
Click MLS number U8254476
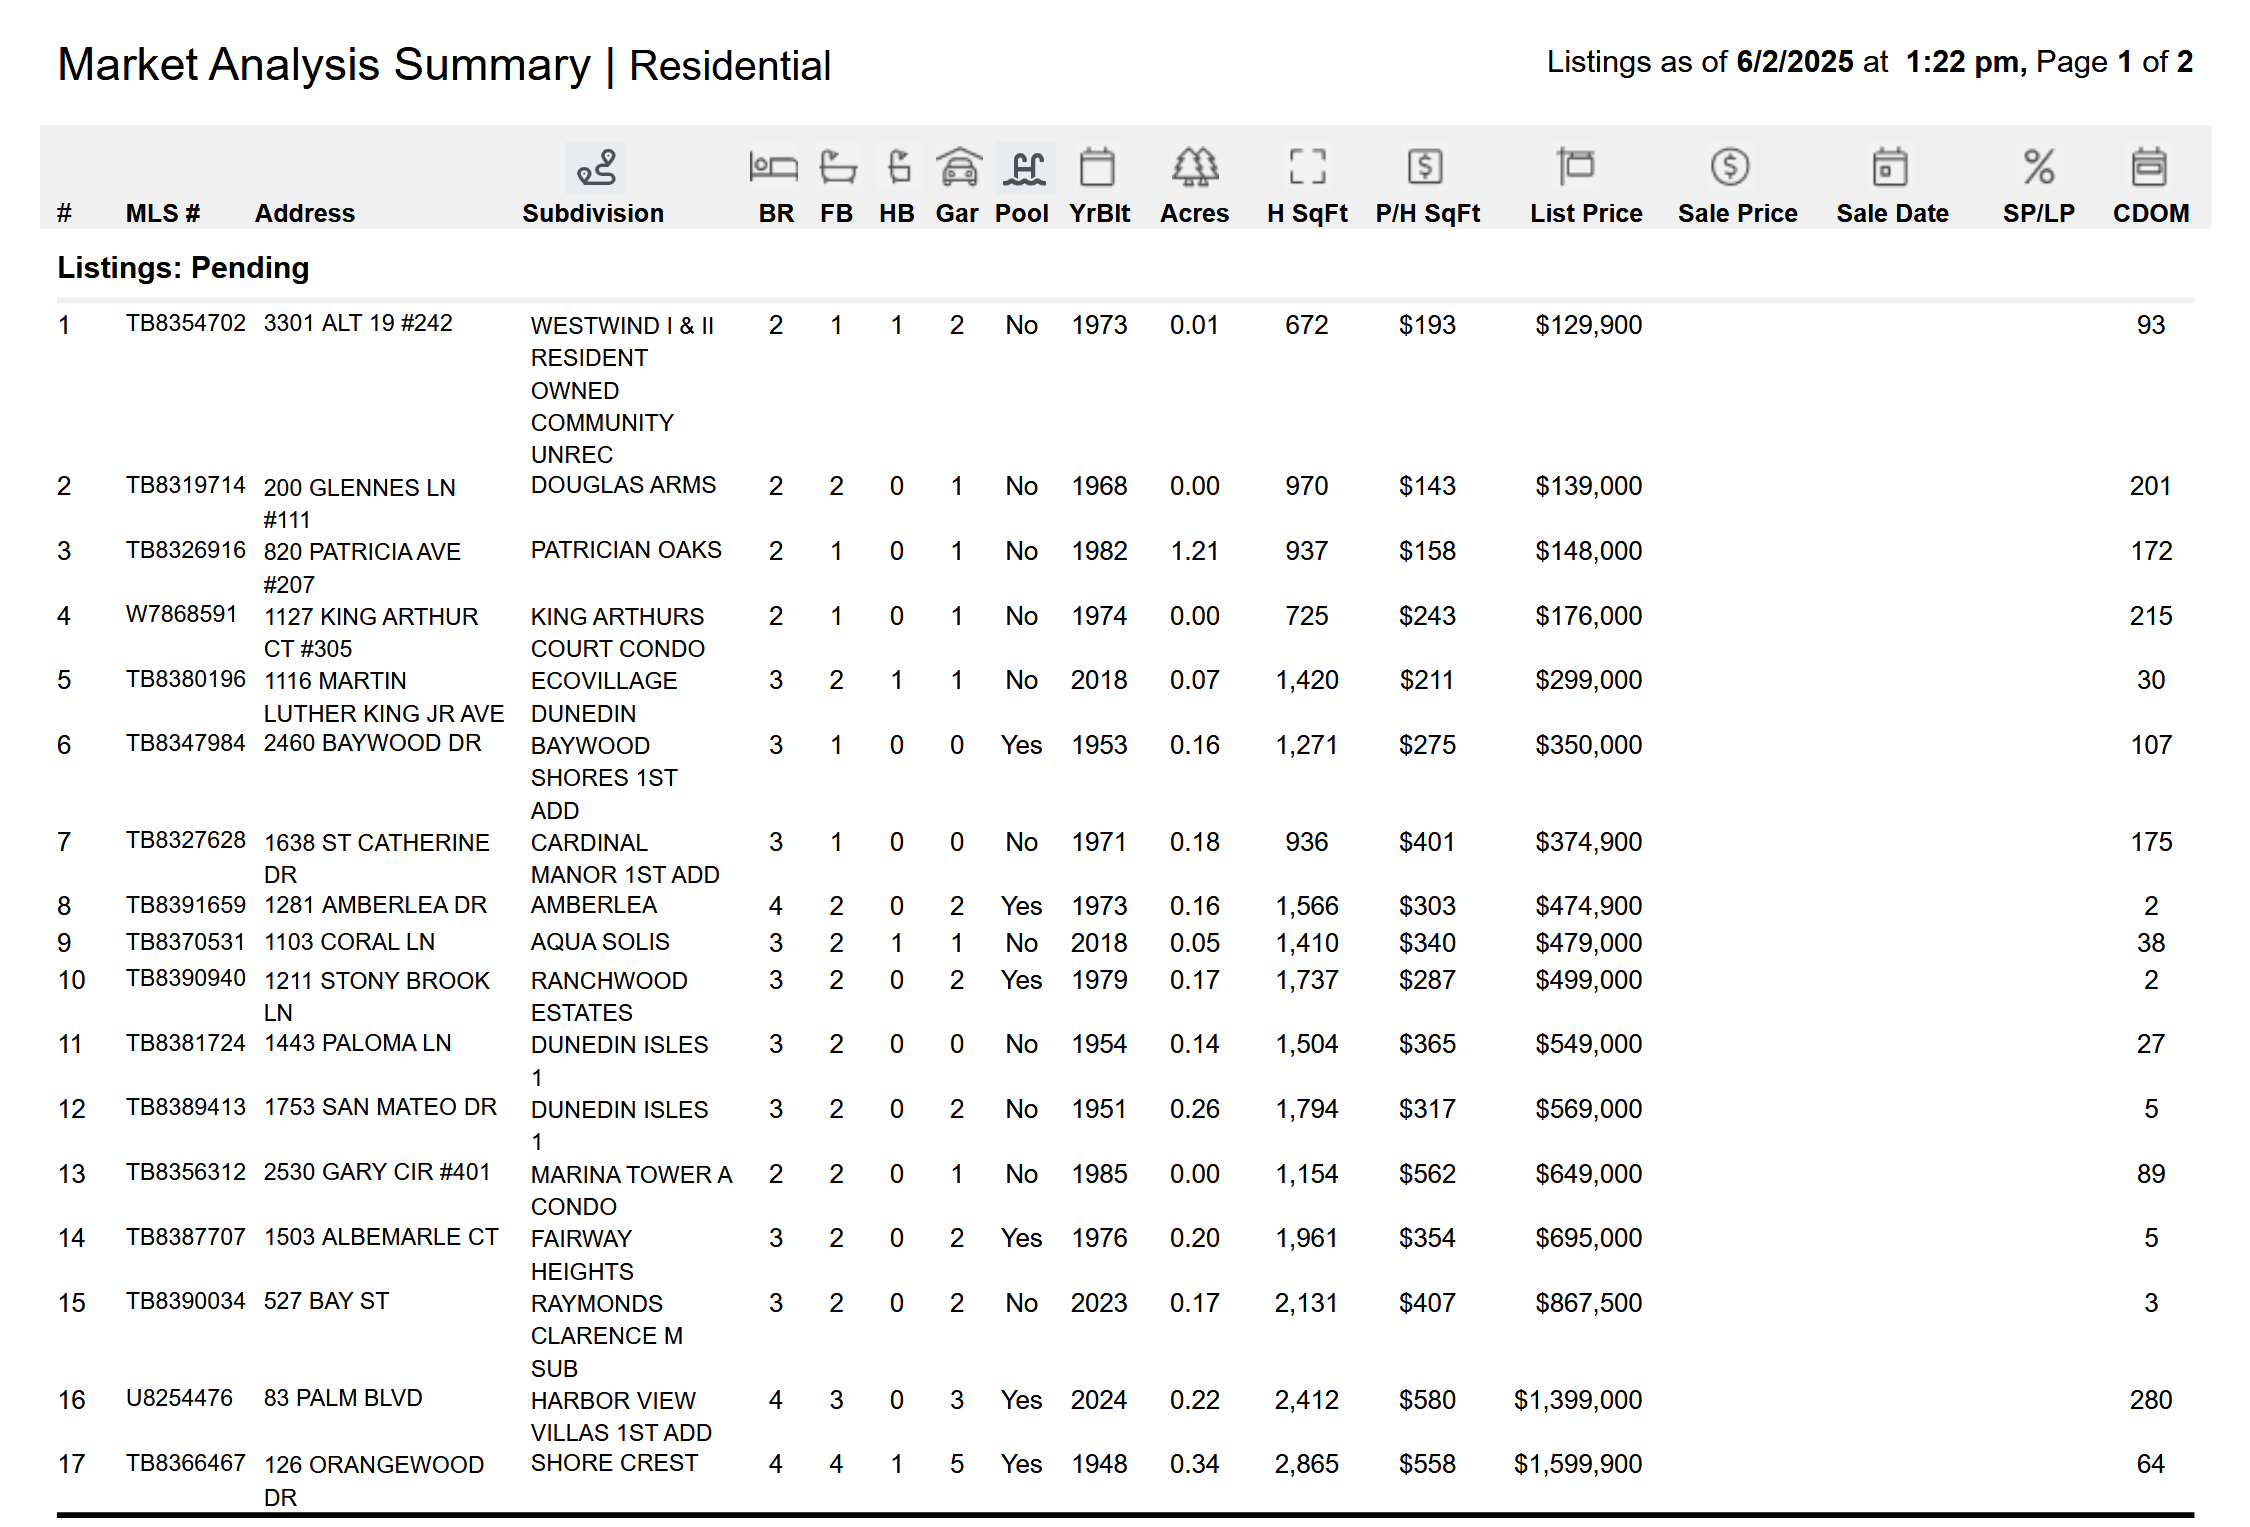click(179, 1398)
